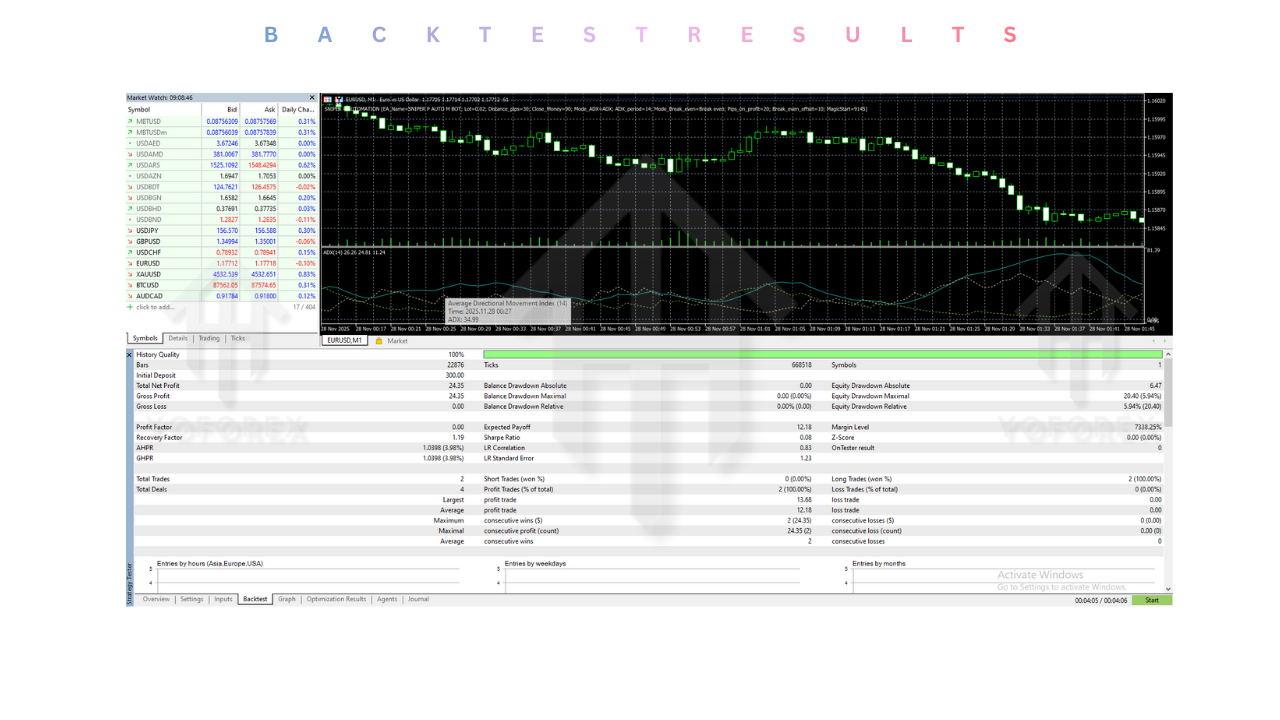Click the green uptrend arrow beside XAUUSD
1280x720 pixels.
coord(131,276)
